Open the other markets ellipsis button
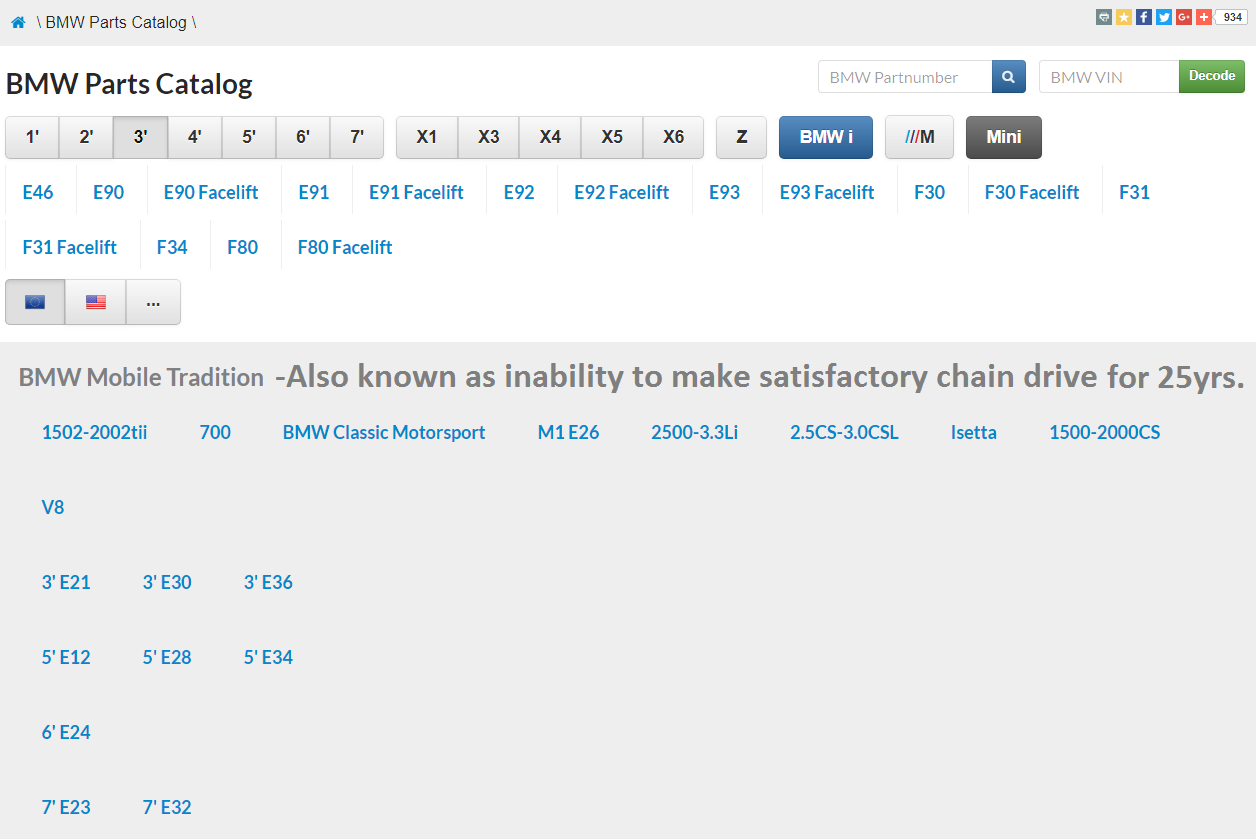Viewport: 1256px width, 840px height. tap(153, 302)
